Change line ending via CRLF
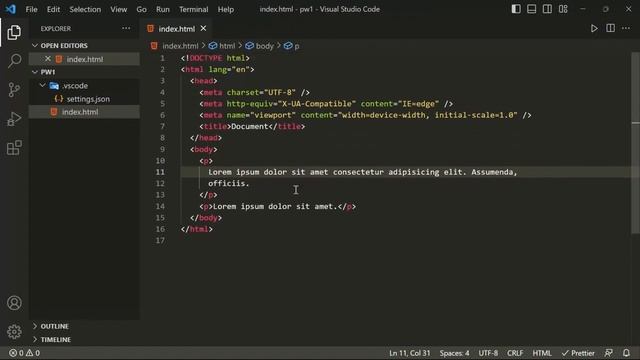 515,353
